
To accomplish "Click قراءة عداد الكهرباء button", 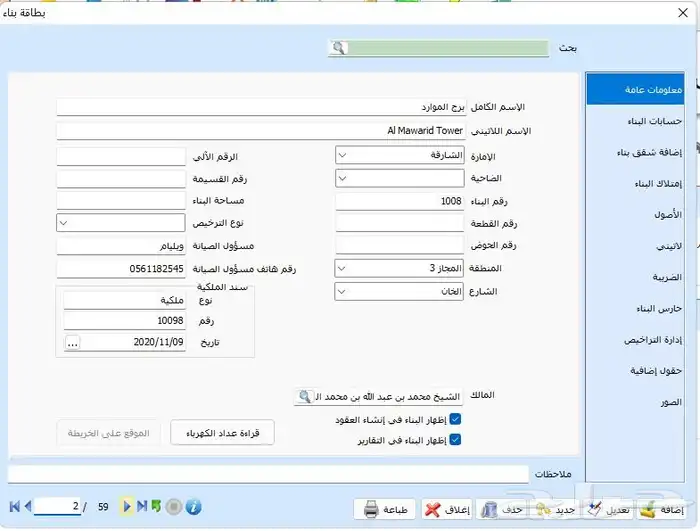I will tap(222, 433).
